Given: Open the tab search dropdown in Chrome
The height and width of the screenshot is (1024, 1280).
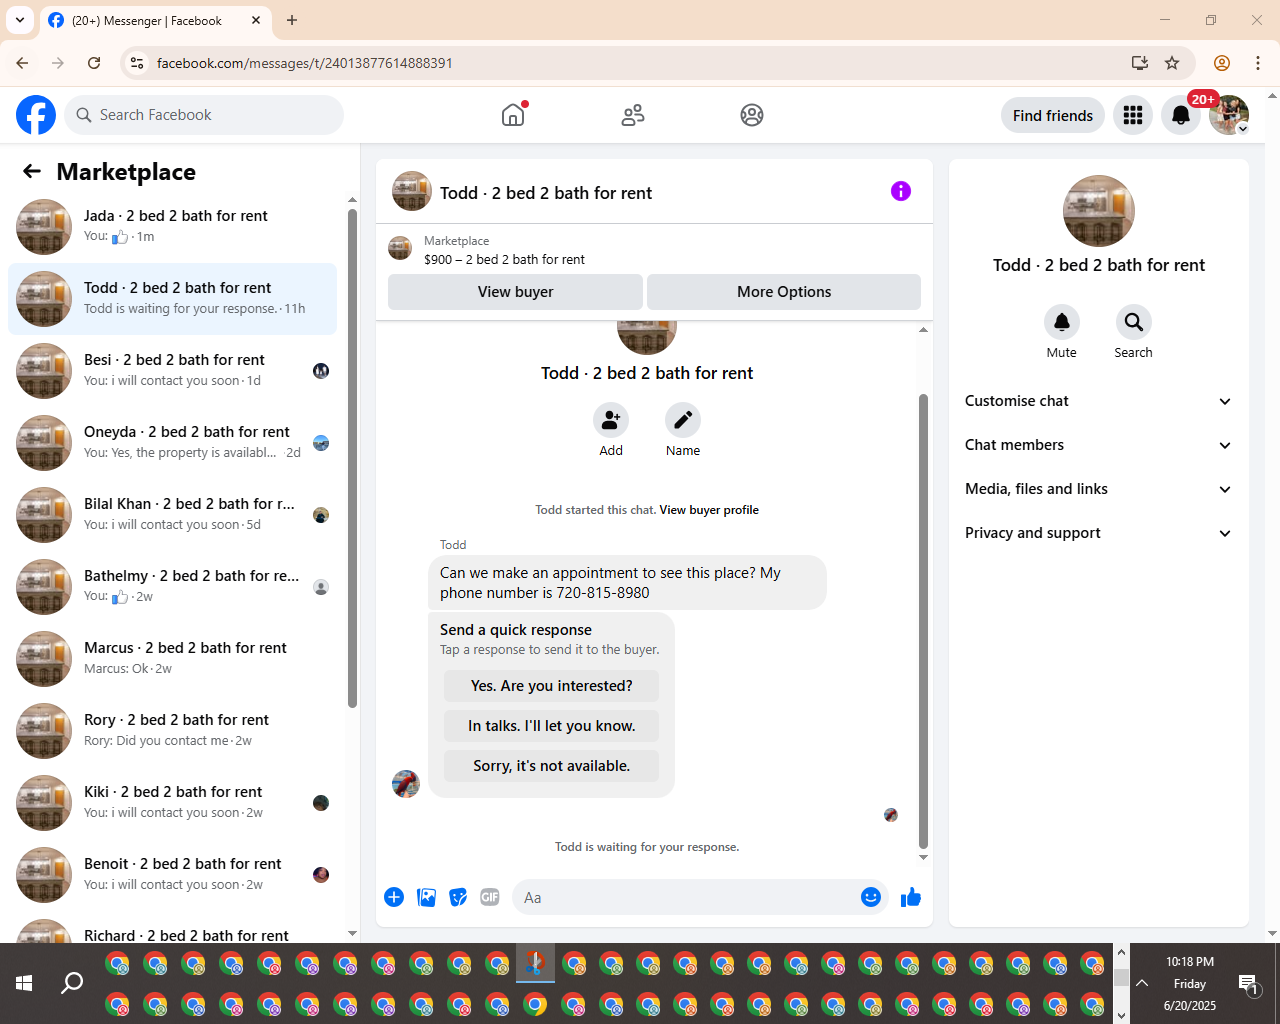Looking at the screenshot, I should point(20,20).
